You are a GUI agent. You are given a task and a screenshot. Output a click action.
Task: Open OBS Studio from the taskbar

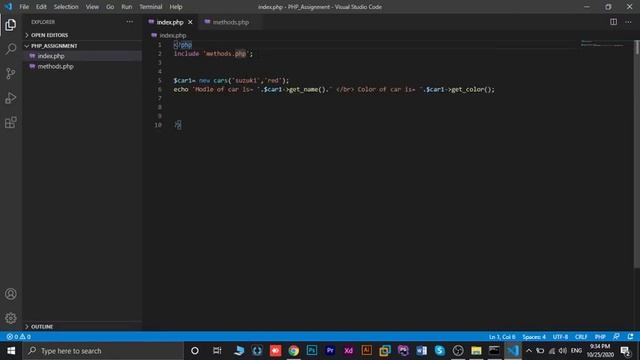pos(458,351)
